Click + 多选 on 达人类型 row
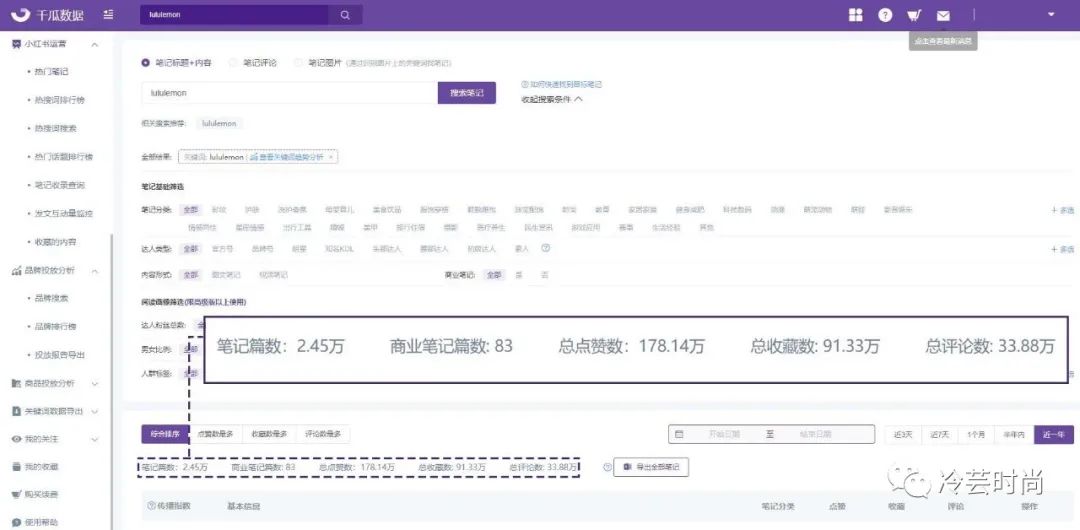Screen dimensions: 1080x530 [1062, 249]
